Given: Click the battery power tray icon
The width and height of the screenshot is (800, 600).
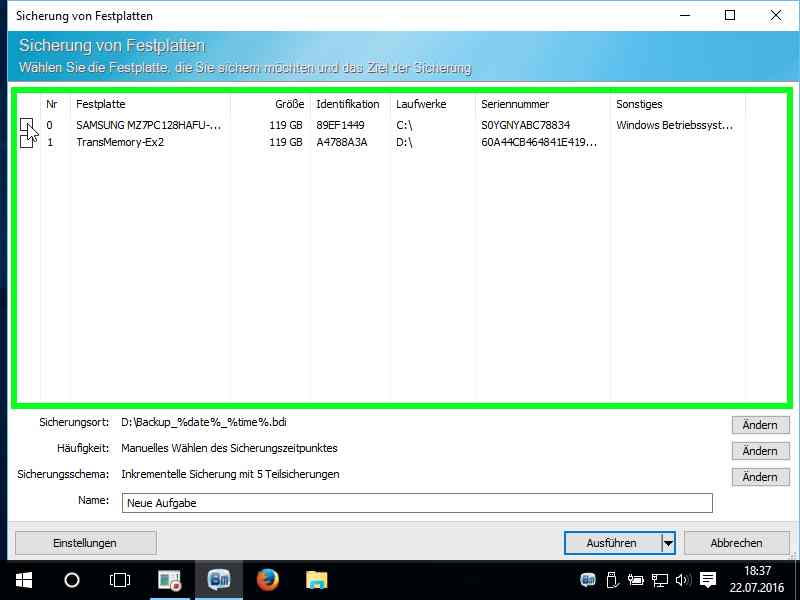Looking at the screenshot, I should pos(635,580).
